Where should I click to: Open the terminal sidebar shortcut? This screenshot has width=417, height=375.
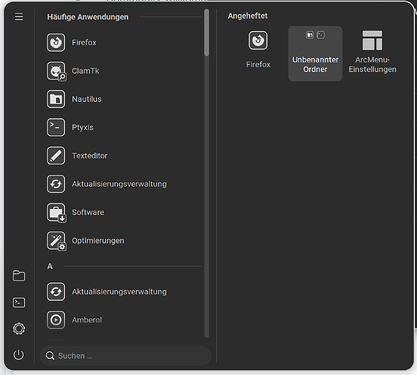pos(19,302)
